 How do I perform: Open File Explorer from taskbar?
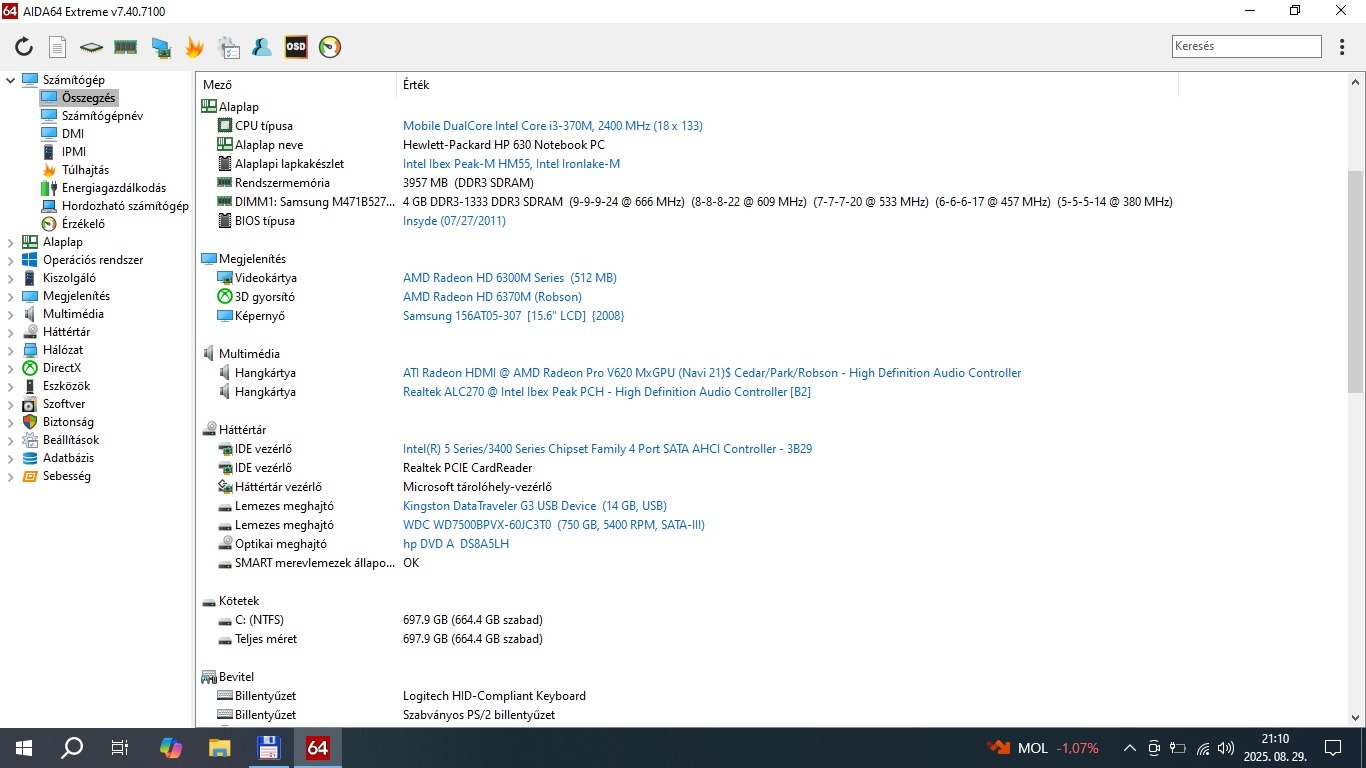(x=219, y=747)
